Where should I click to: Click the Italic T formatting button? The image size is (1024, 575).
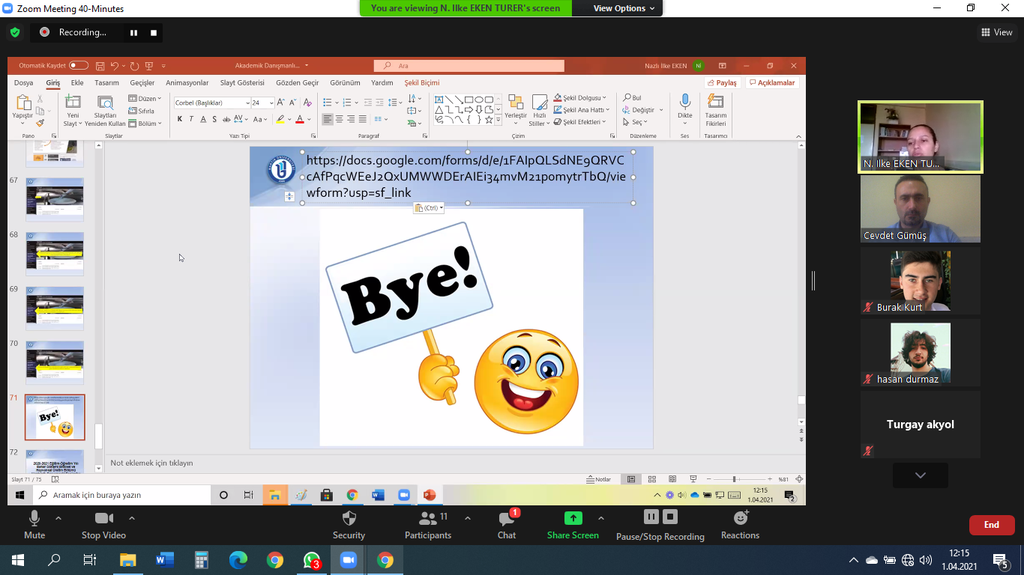pos(191,119)
